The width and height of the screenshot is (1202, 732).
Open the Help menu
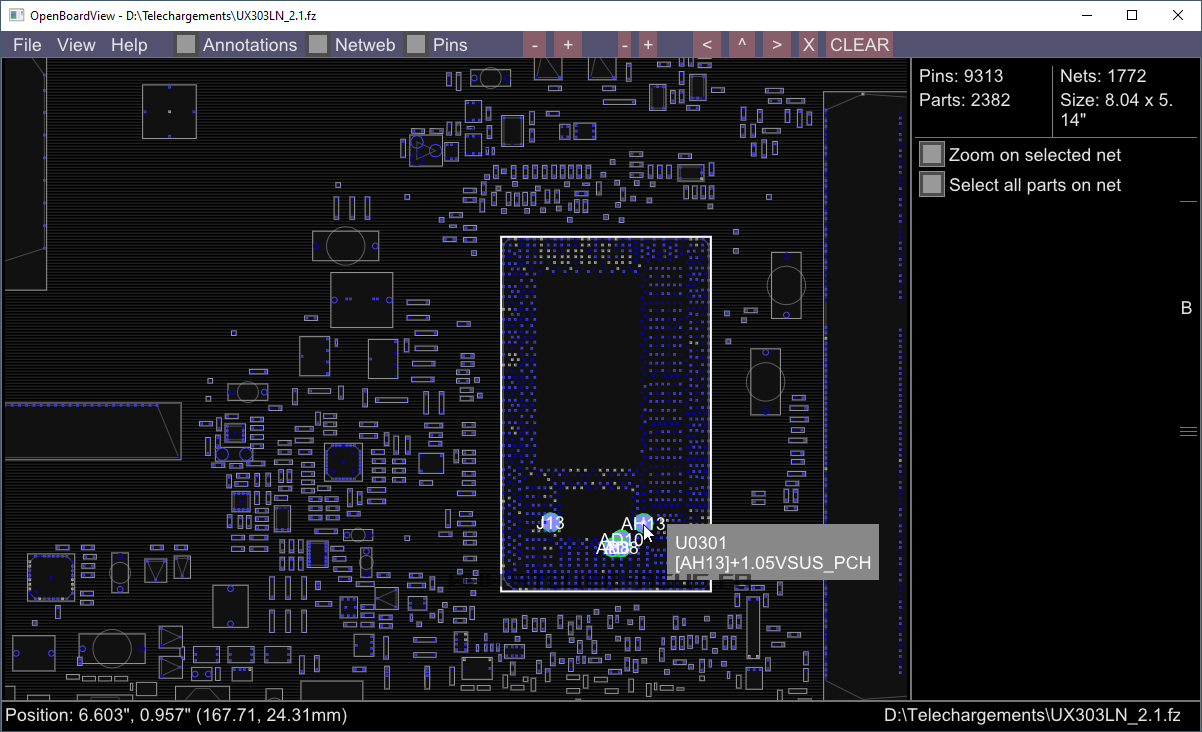click(129, 45)
